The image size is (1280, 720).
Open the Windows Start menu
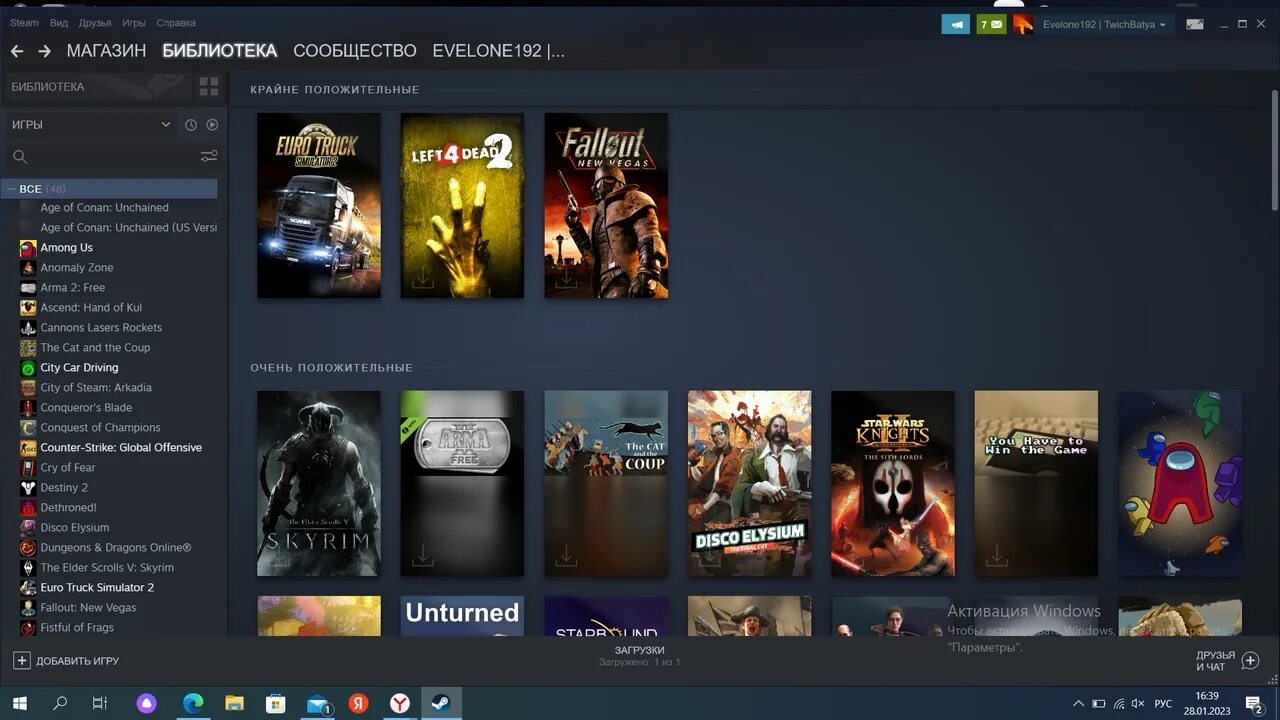click(x=19, y=704)
